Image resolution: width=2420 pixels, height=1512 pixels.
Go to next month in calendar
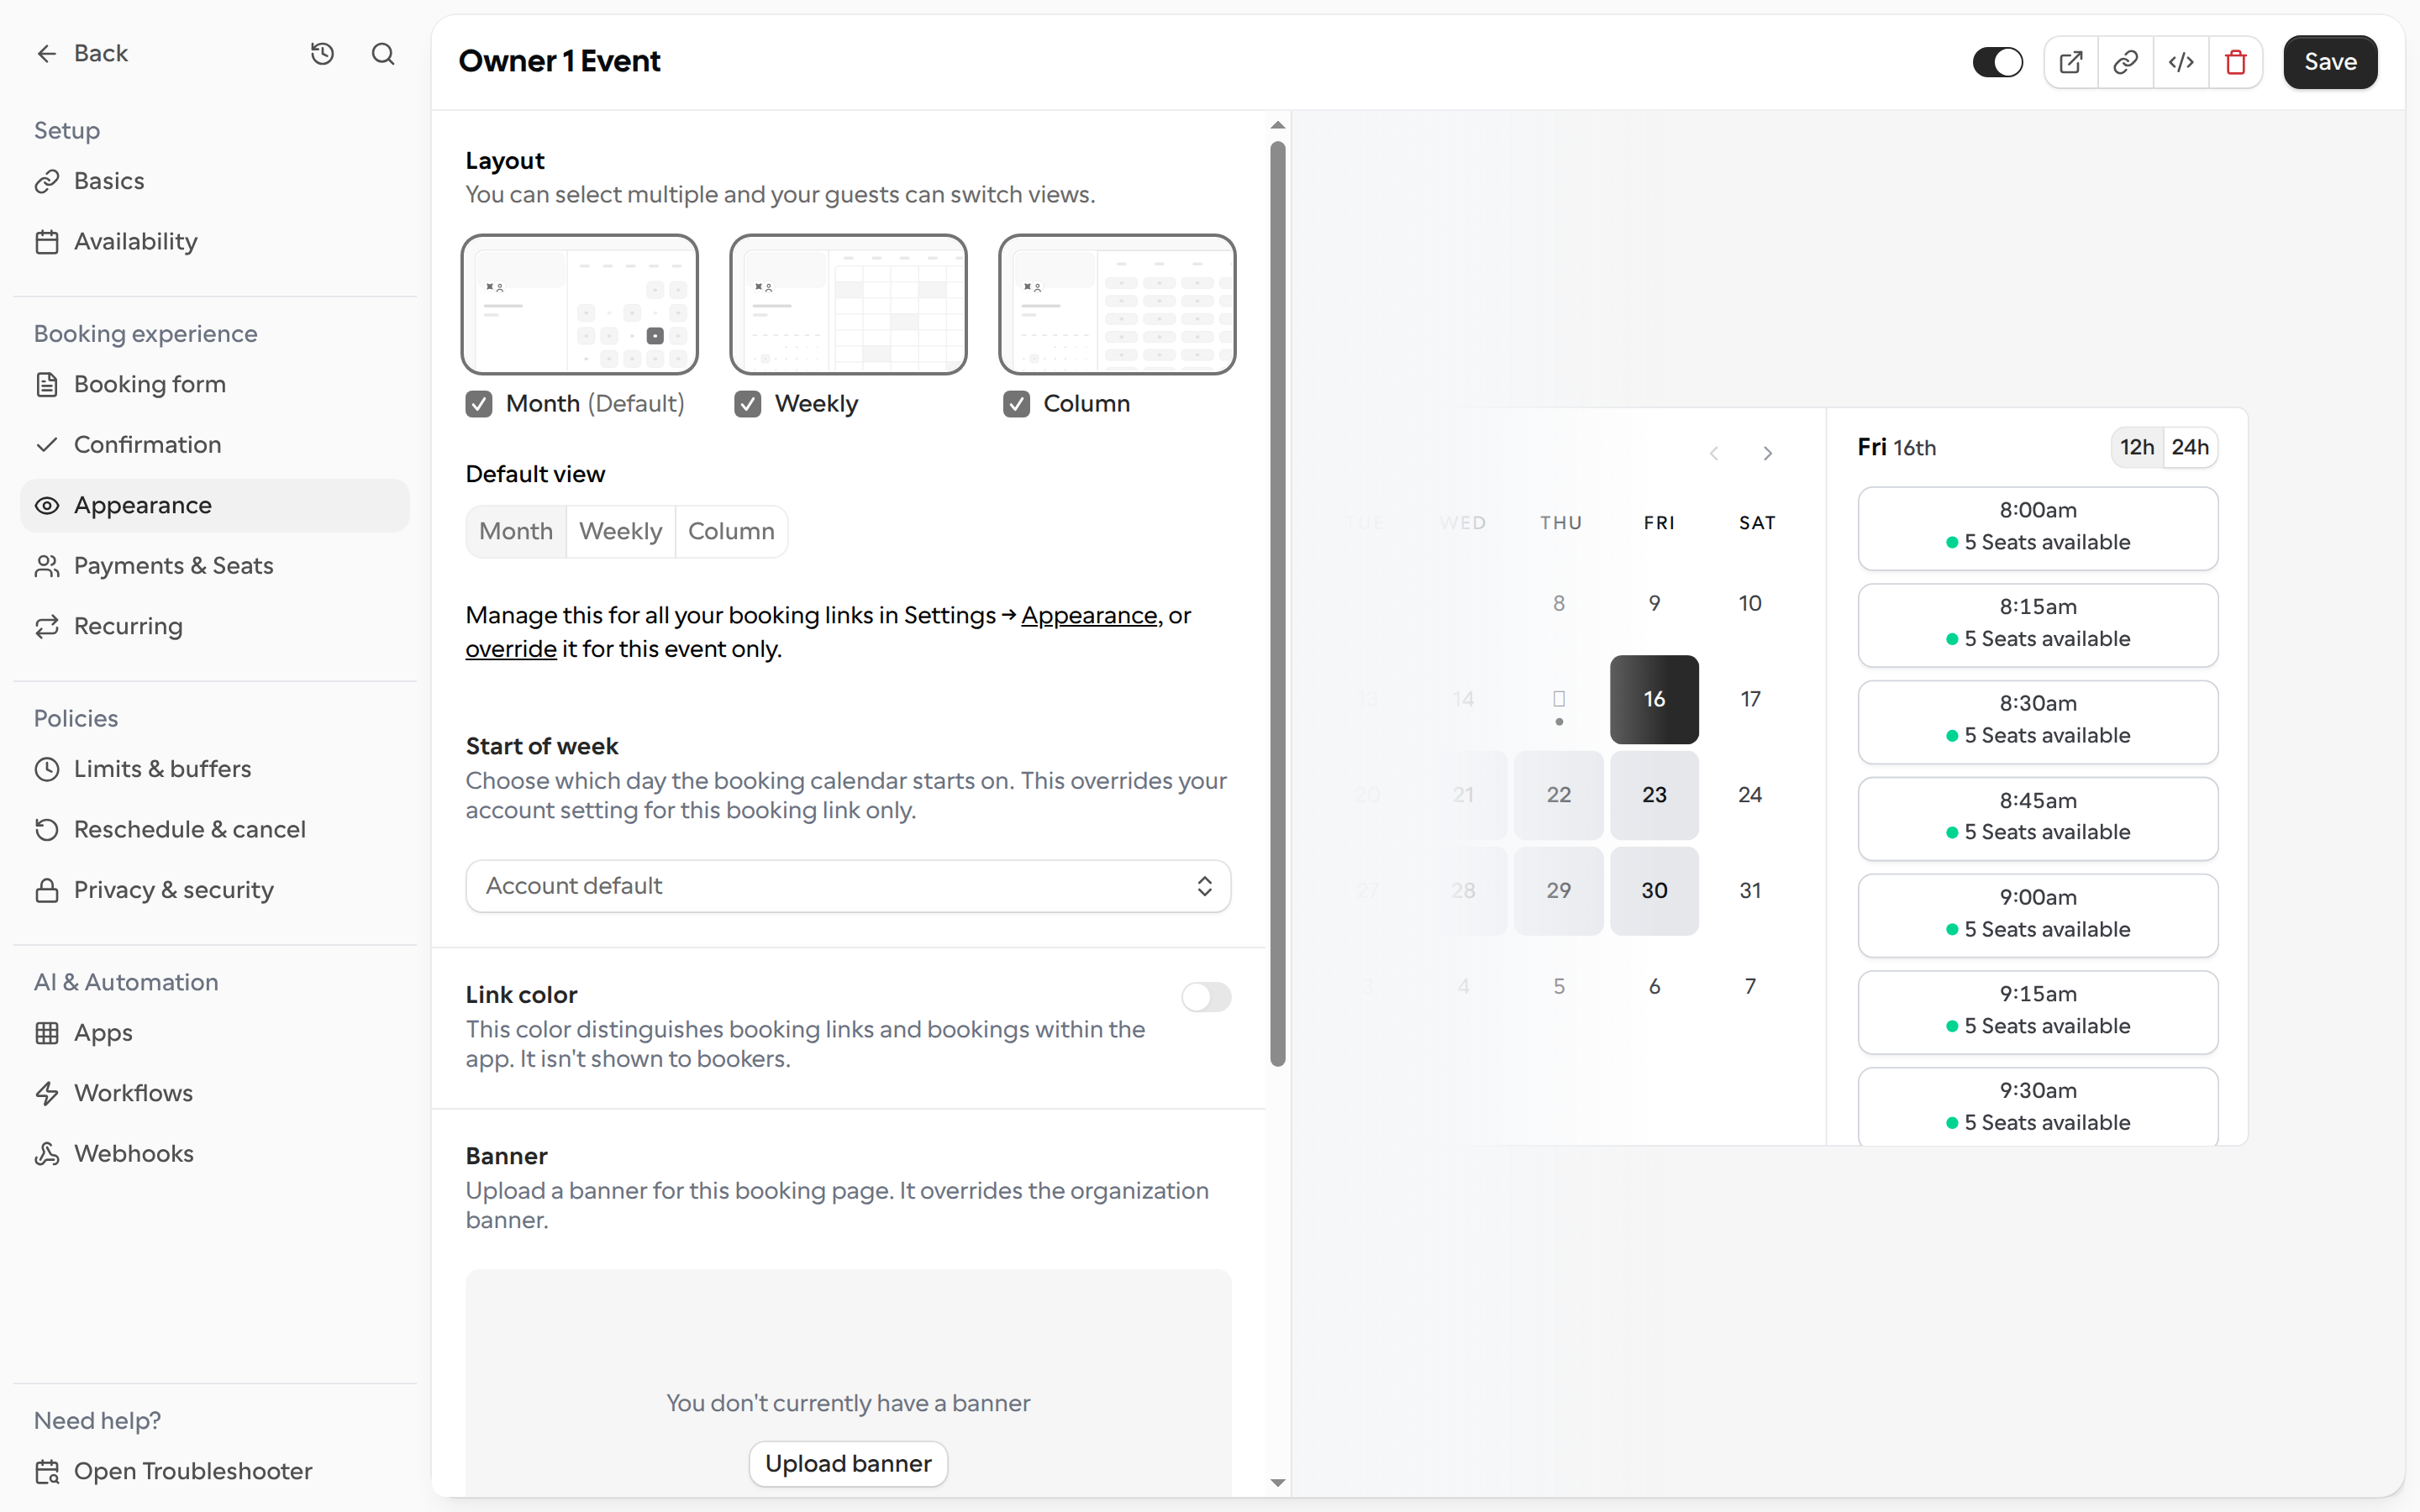(x=1768, y=453)
